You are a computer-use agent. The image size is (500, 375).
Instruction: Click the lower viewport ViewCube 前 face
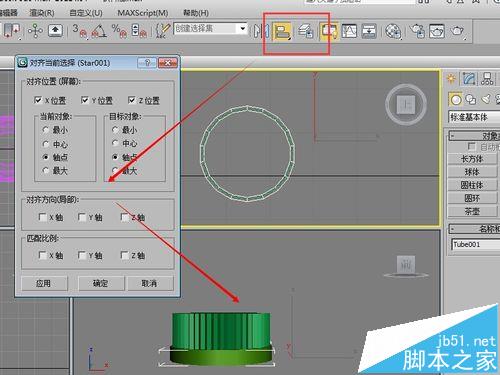click(x=406, y=265)
